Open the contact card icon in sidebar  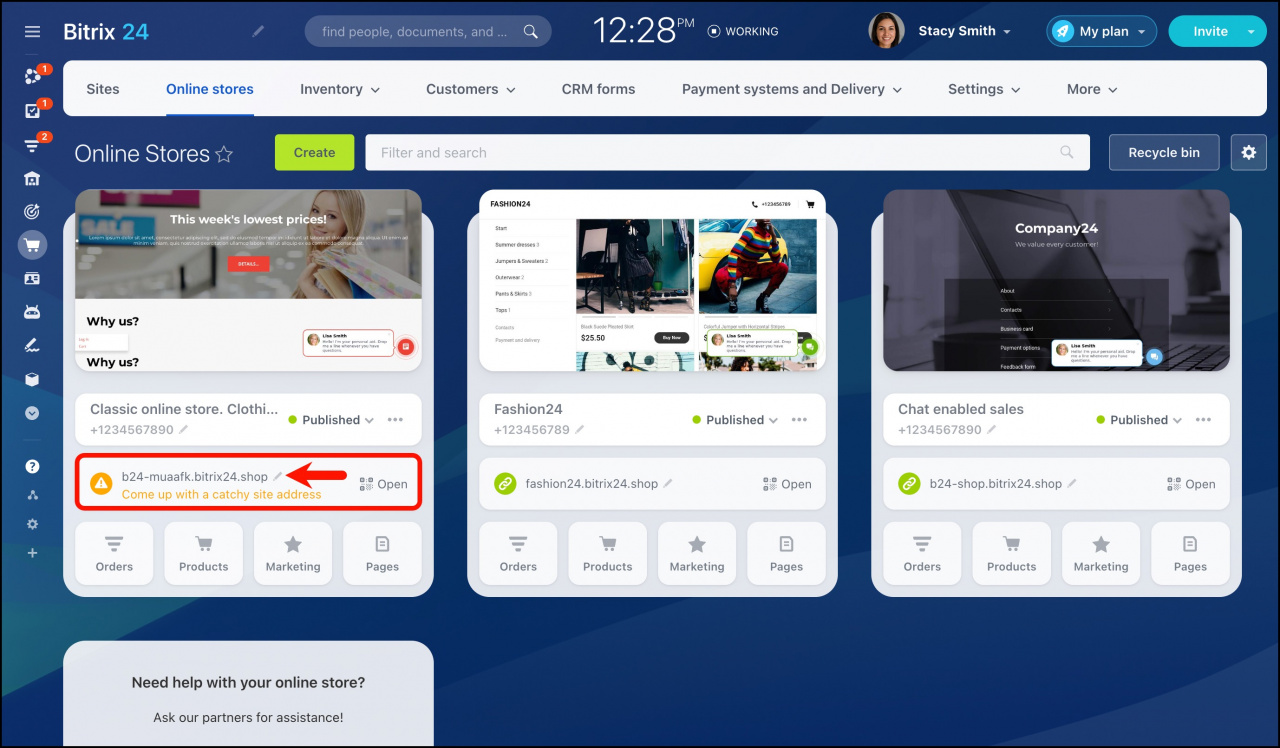[x=32, y=278]
